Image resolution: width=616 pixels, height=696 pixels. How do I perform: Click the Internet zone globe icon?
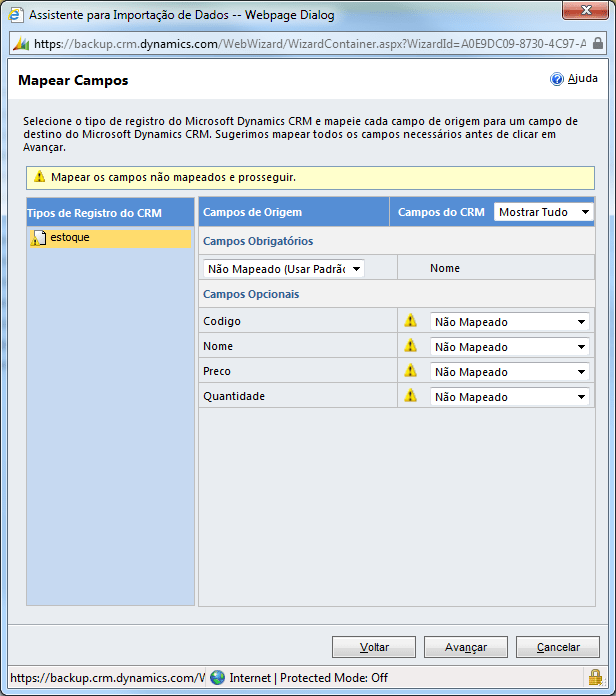218,677
